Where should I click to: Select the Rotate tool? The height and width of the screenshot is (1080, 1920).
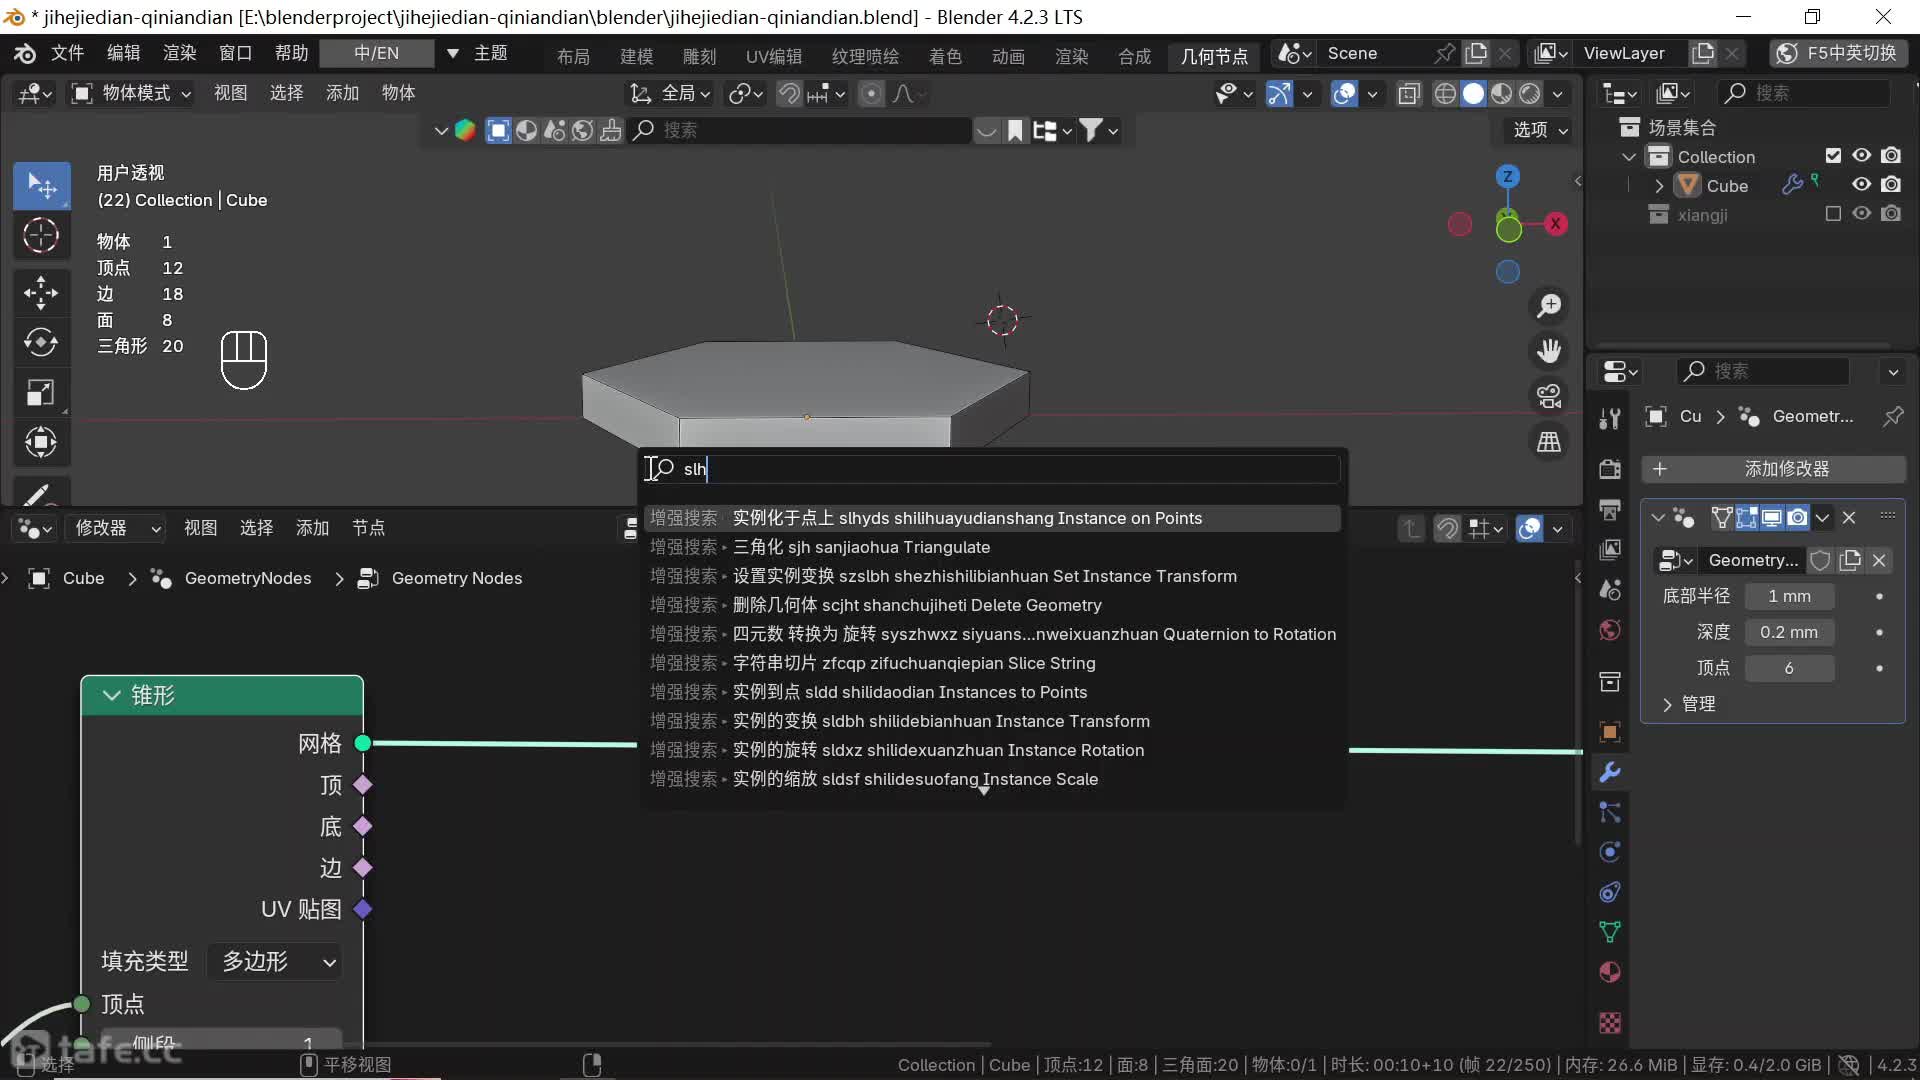(x=41, y=342)
